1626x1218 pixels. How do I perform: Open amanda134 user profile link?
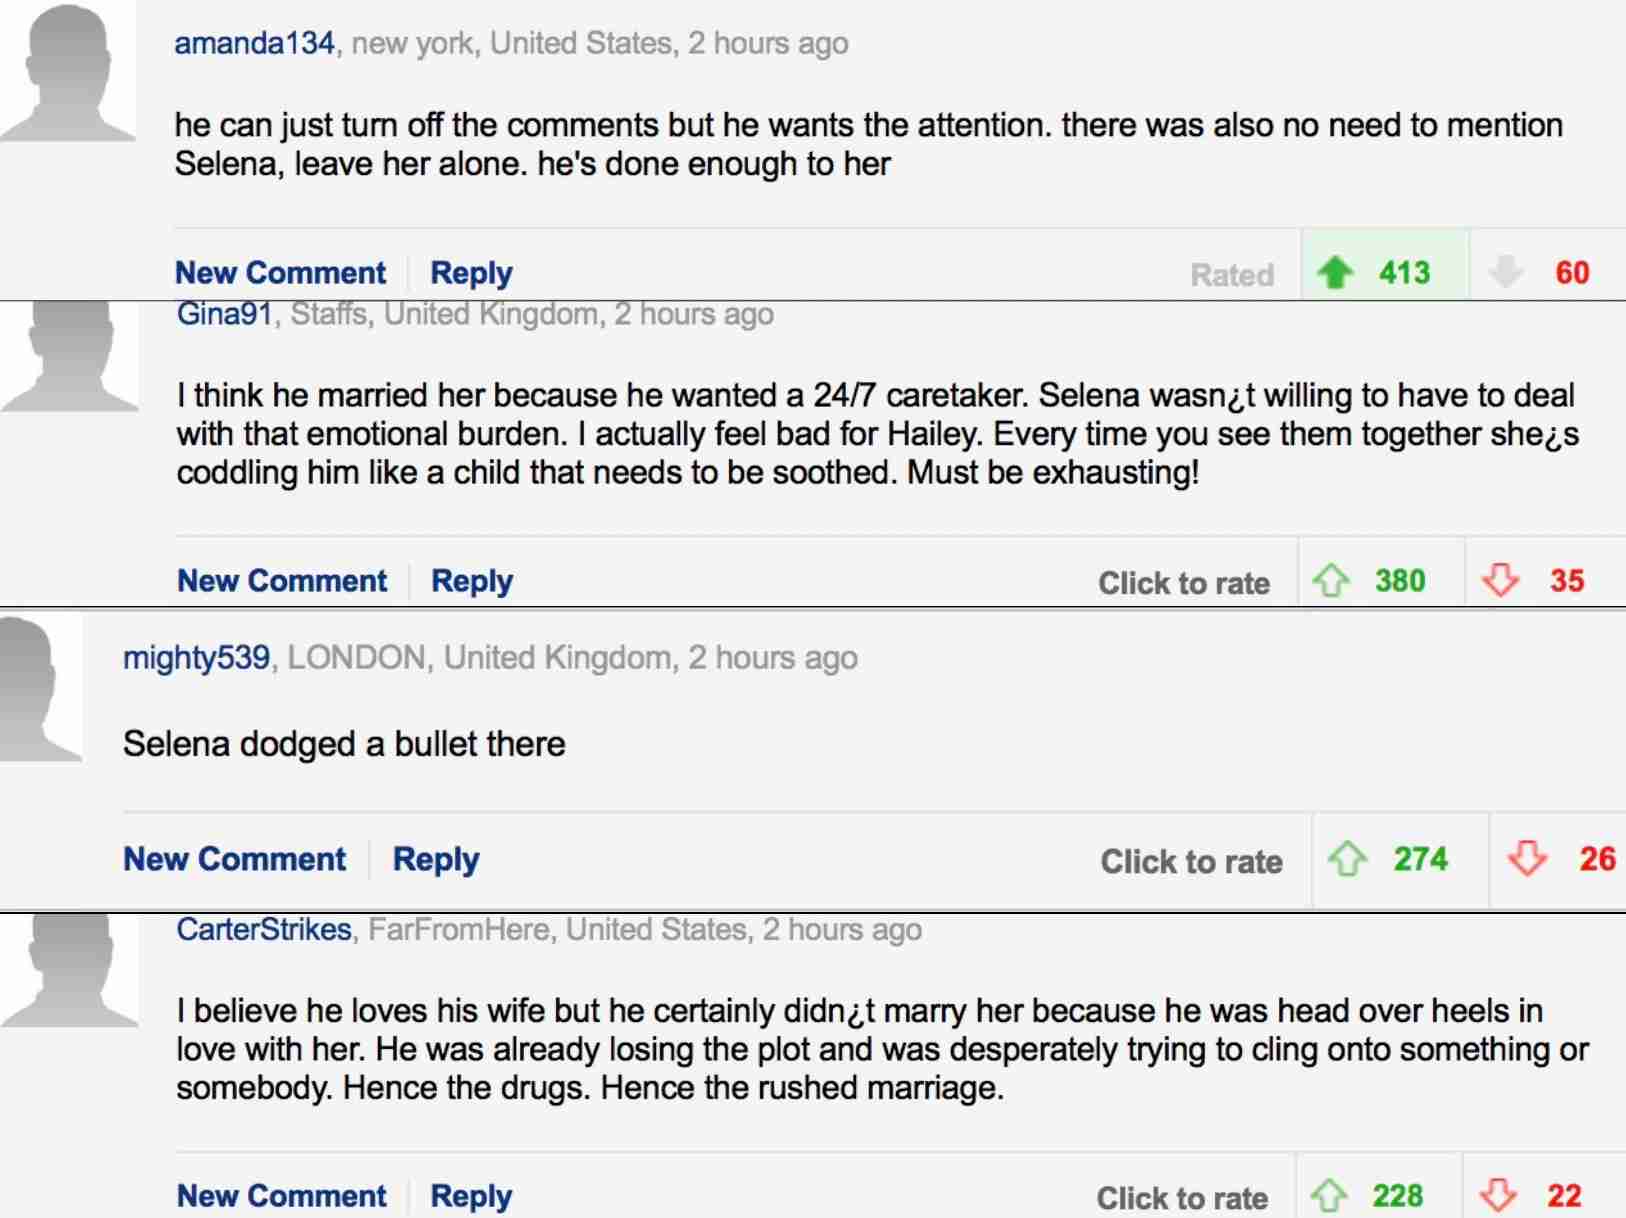point(254,43)
